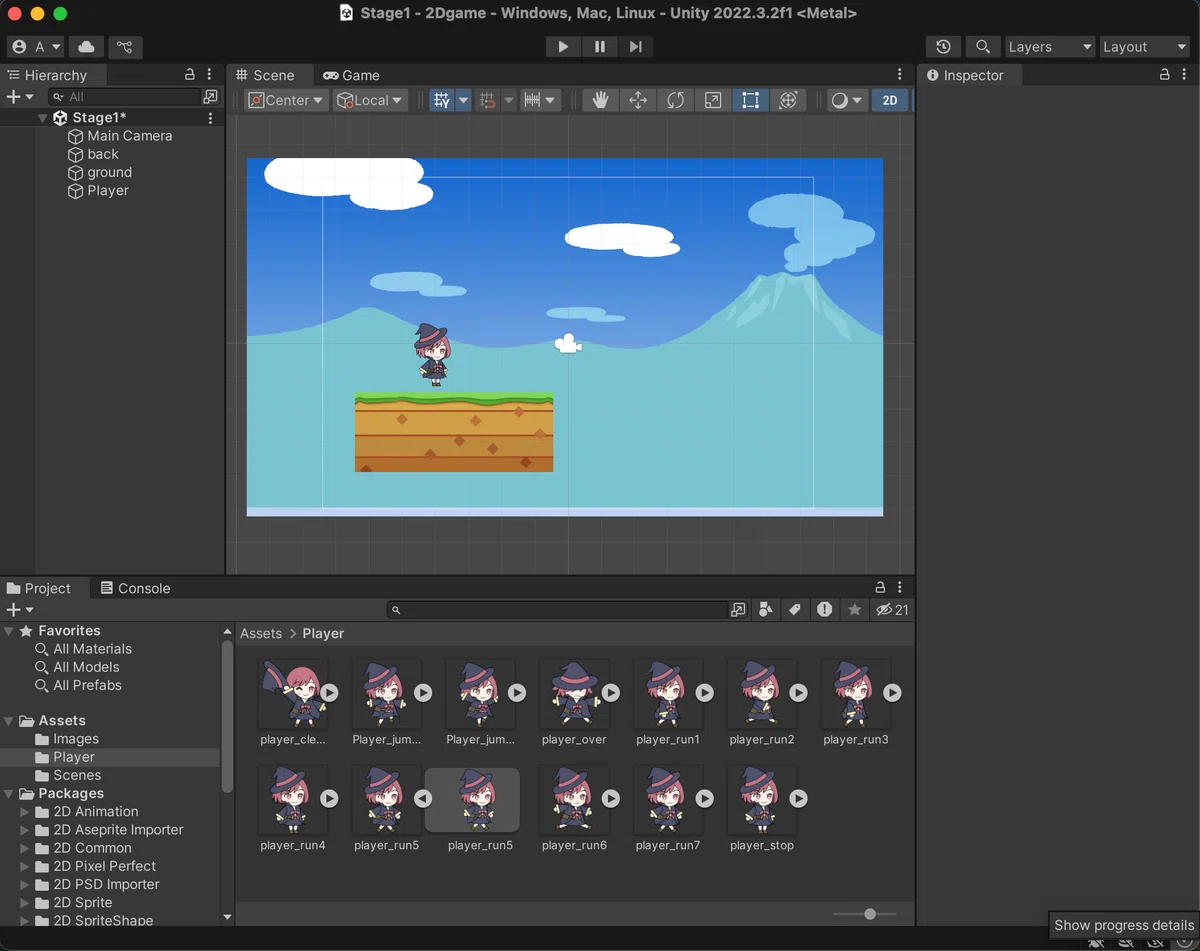Collapse the Favorites section
The width and height of the screenshot is (1200, 951).
(x=9, y=631)
